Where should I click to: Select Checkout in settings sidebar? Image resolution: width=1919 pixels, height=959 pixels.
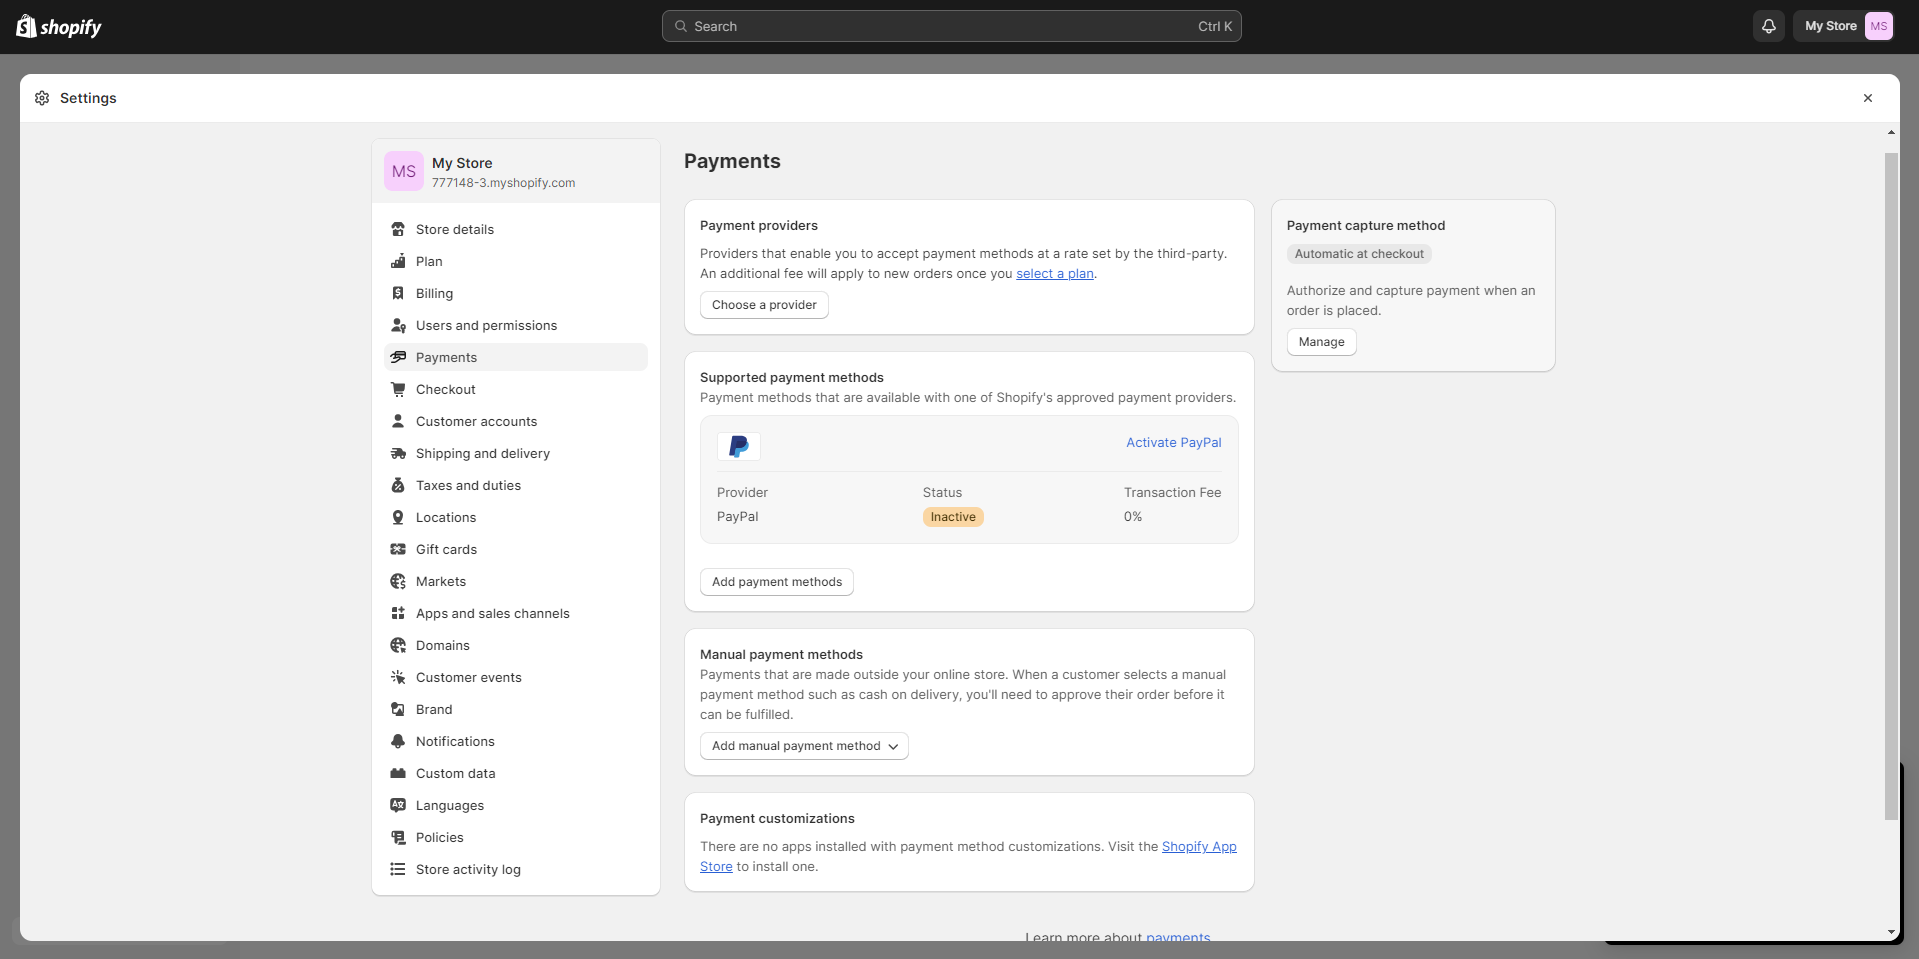pyautogui.click(x=516, y=389)
